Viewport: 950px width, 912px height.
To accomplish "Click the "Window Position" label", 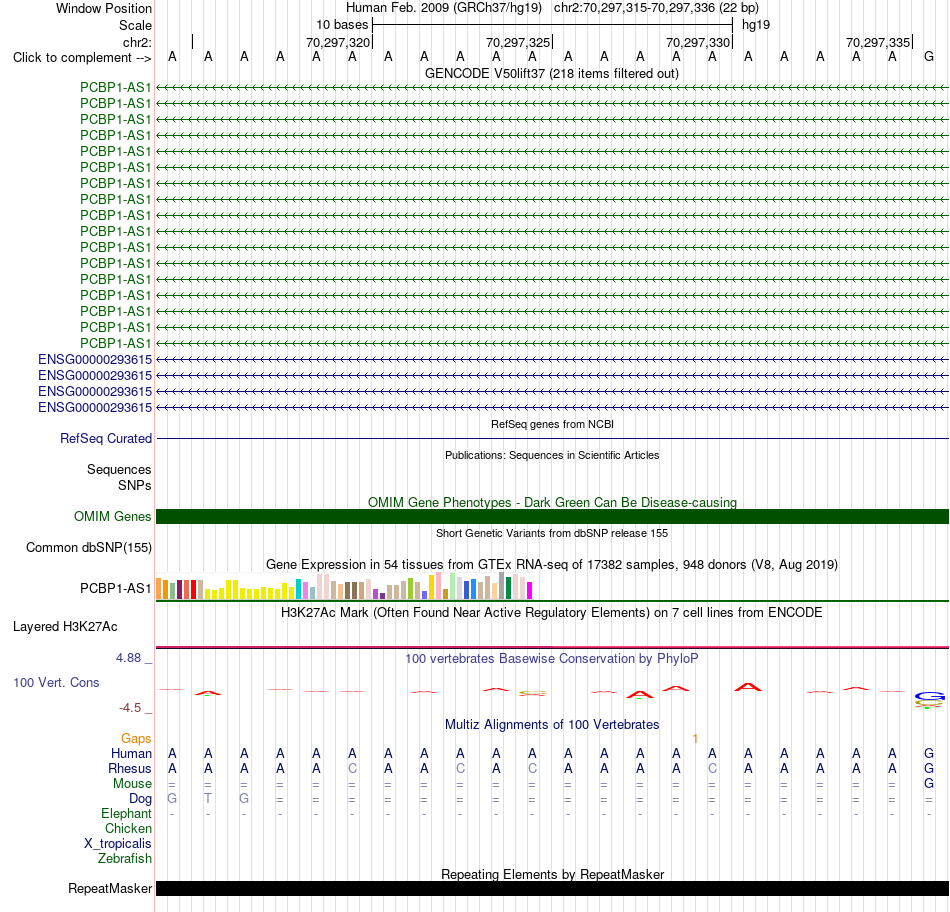I will [x=104, y=8].
